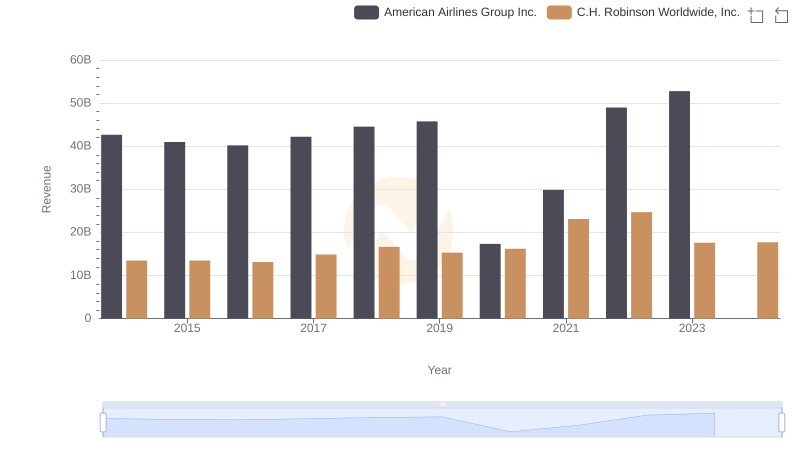Click the 2015 x-axis label
800x461 pixels.
(187, 328)
